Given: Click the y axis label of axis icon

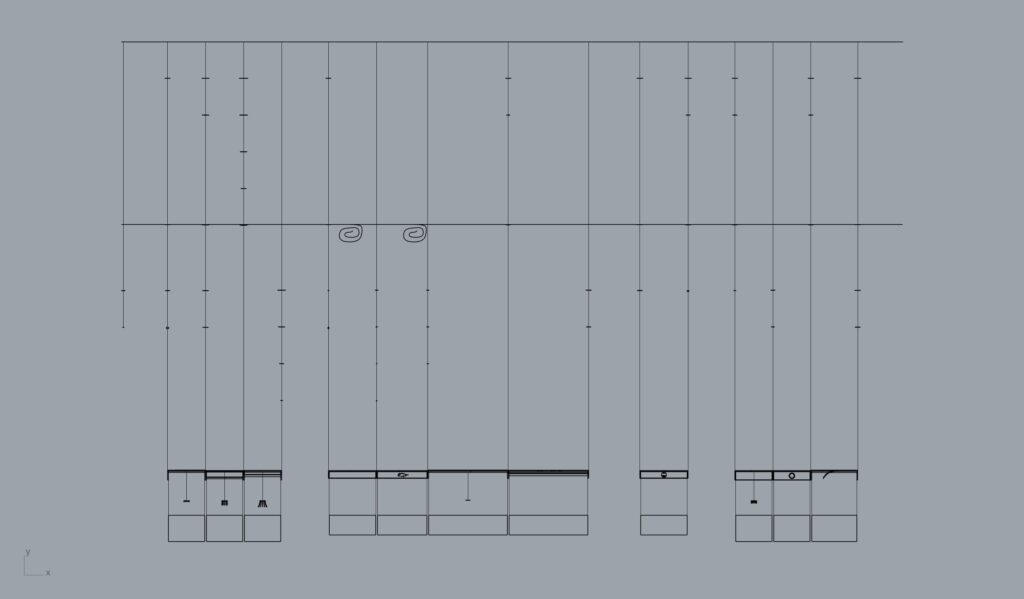Looking at the screenshot, I should (27, 552).
